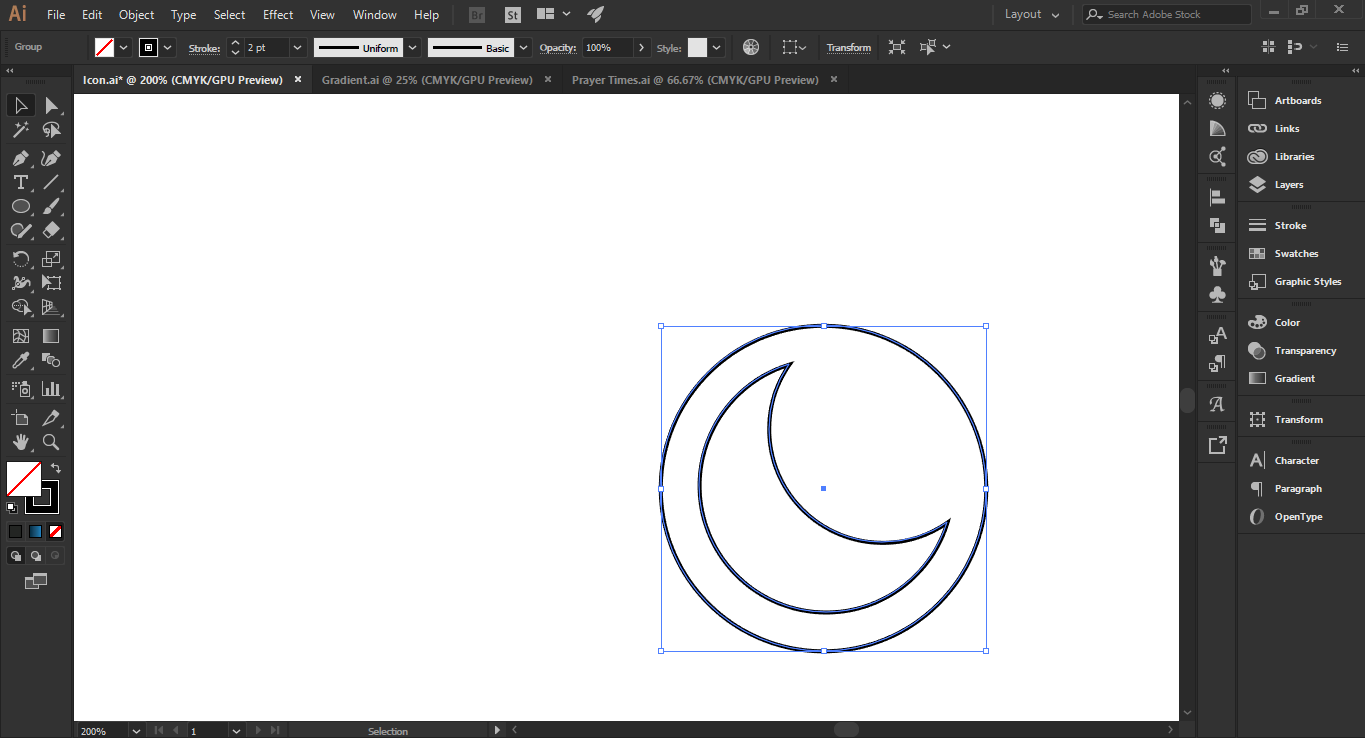Select the Zoom tool
Screen dimensions: 1365x738
pos(51,442)
